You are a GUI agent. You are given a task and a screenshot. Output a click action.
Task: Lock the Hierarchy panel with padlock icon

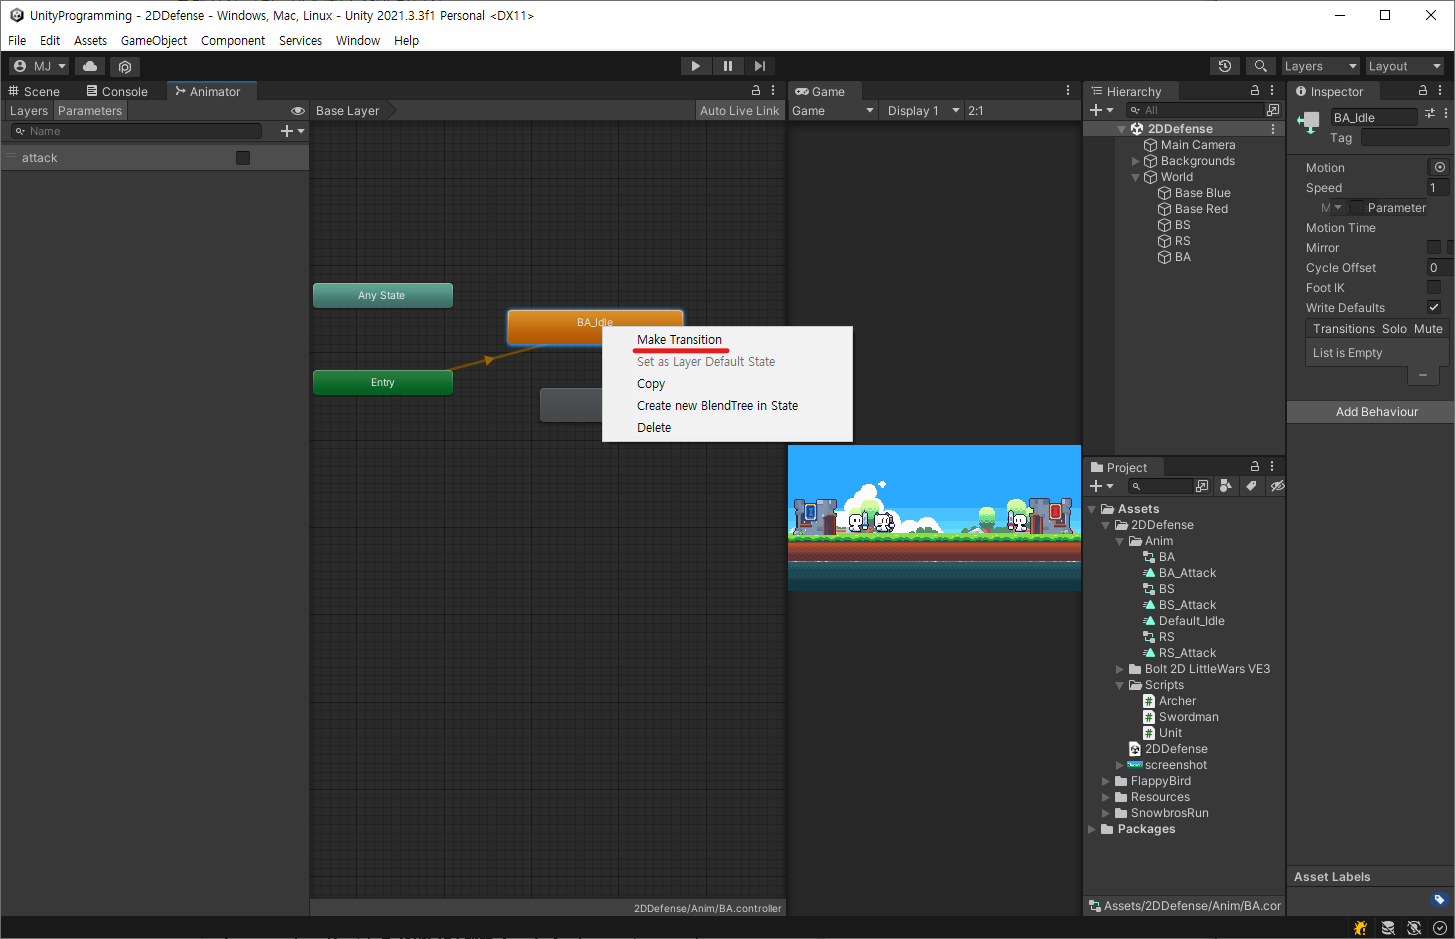click(x=1255, y=90)
